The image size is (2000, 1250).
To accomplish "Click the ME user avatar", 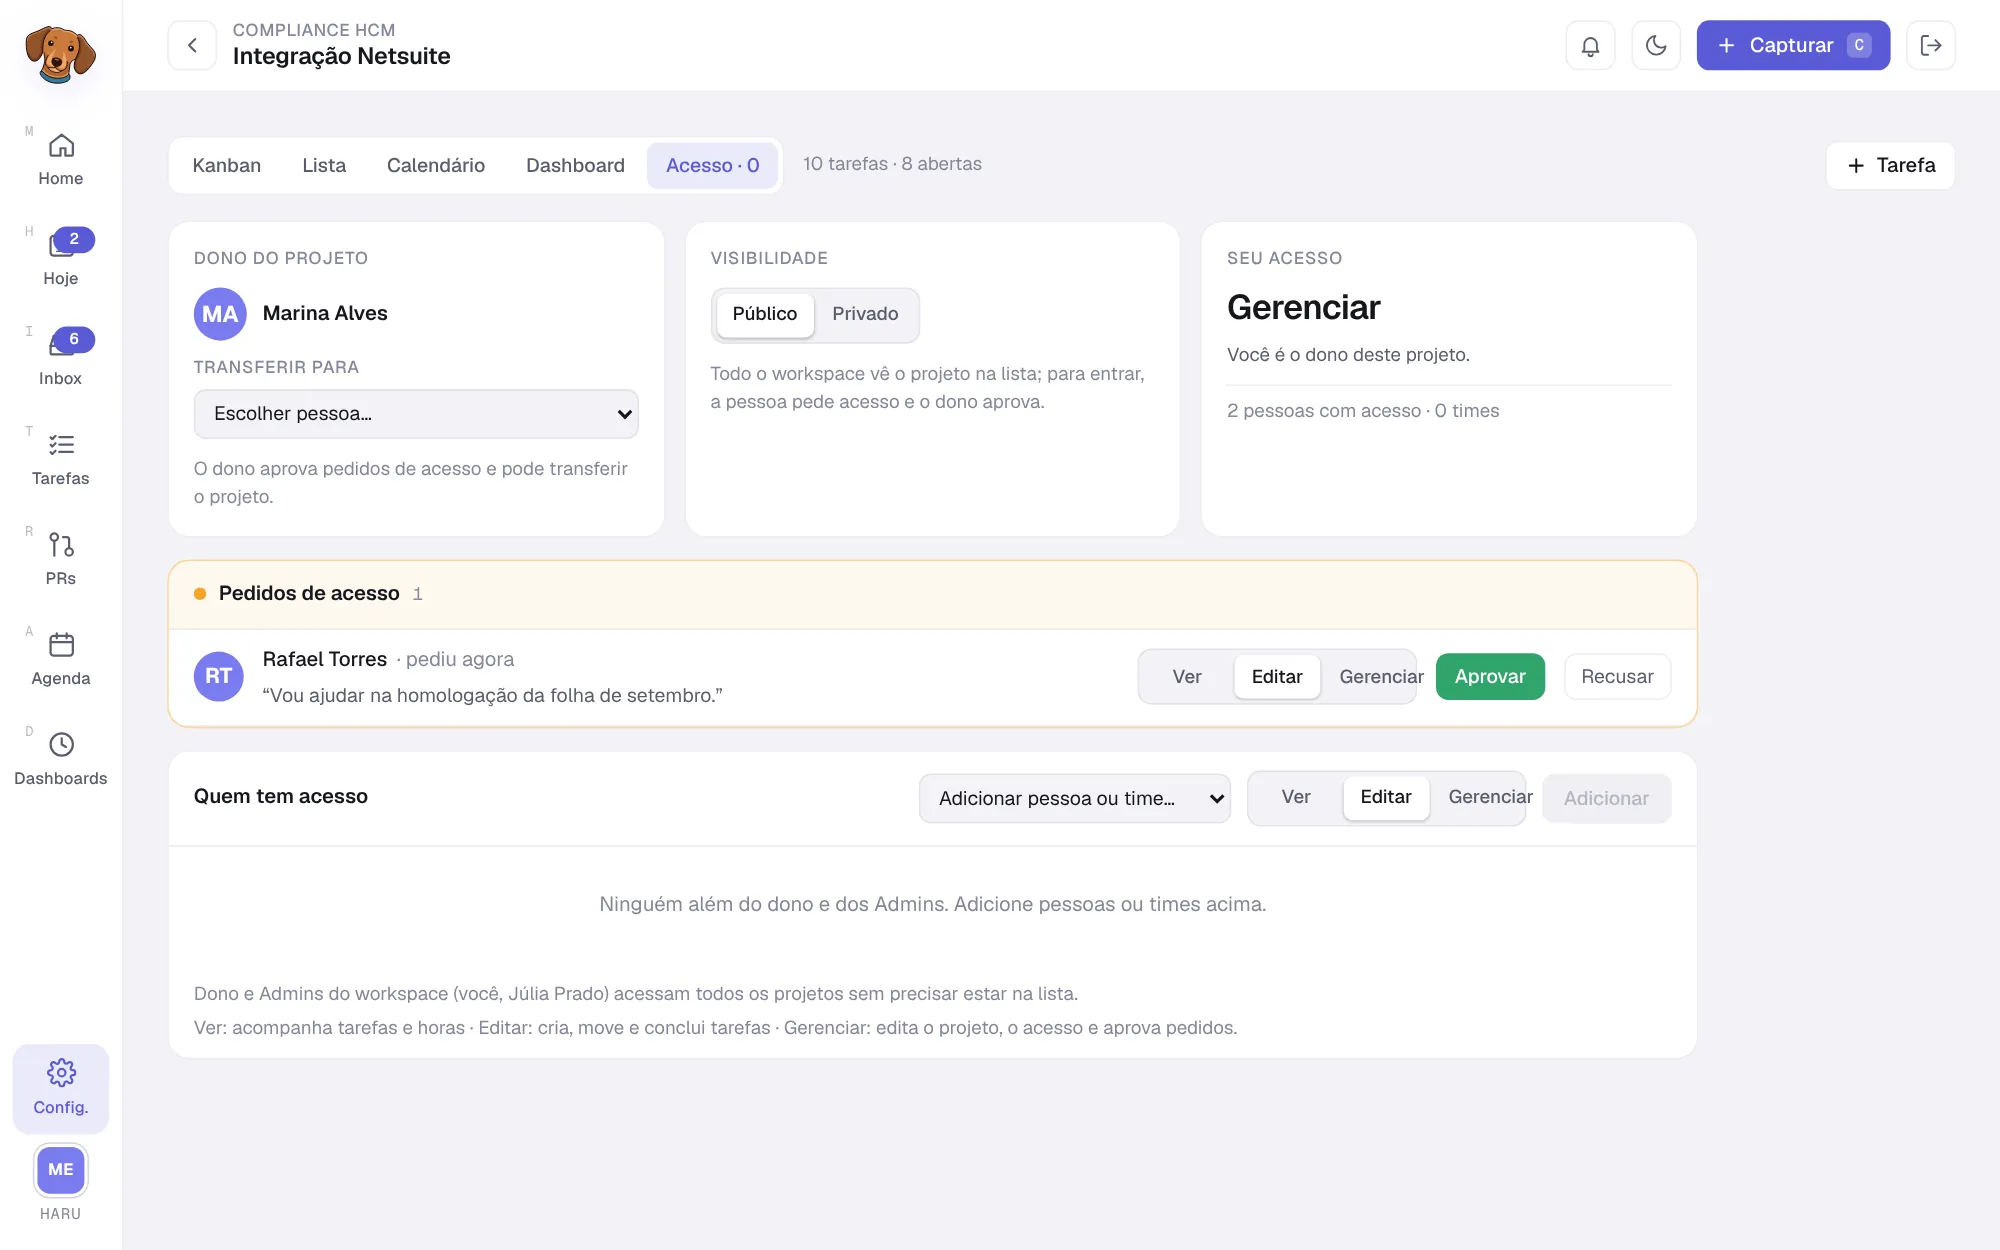I will coord(61,1170).
